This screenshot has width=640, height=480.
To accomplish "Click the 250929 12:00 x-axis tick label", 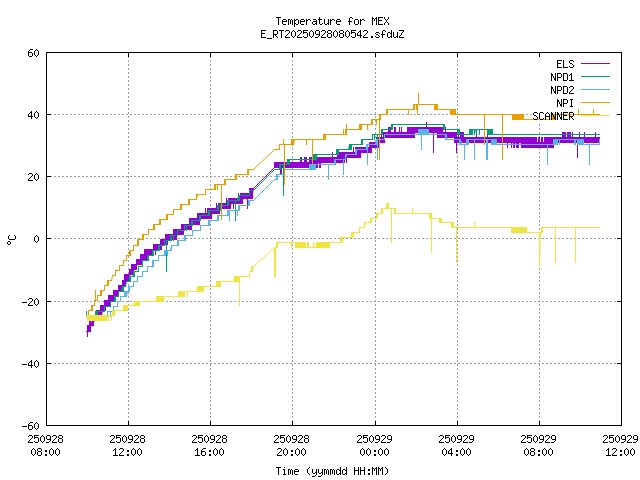I will click(621, 445).
